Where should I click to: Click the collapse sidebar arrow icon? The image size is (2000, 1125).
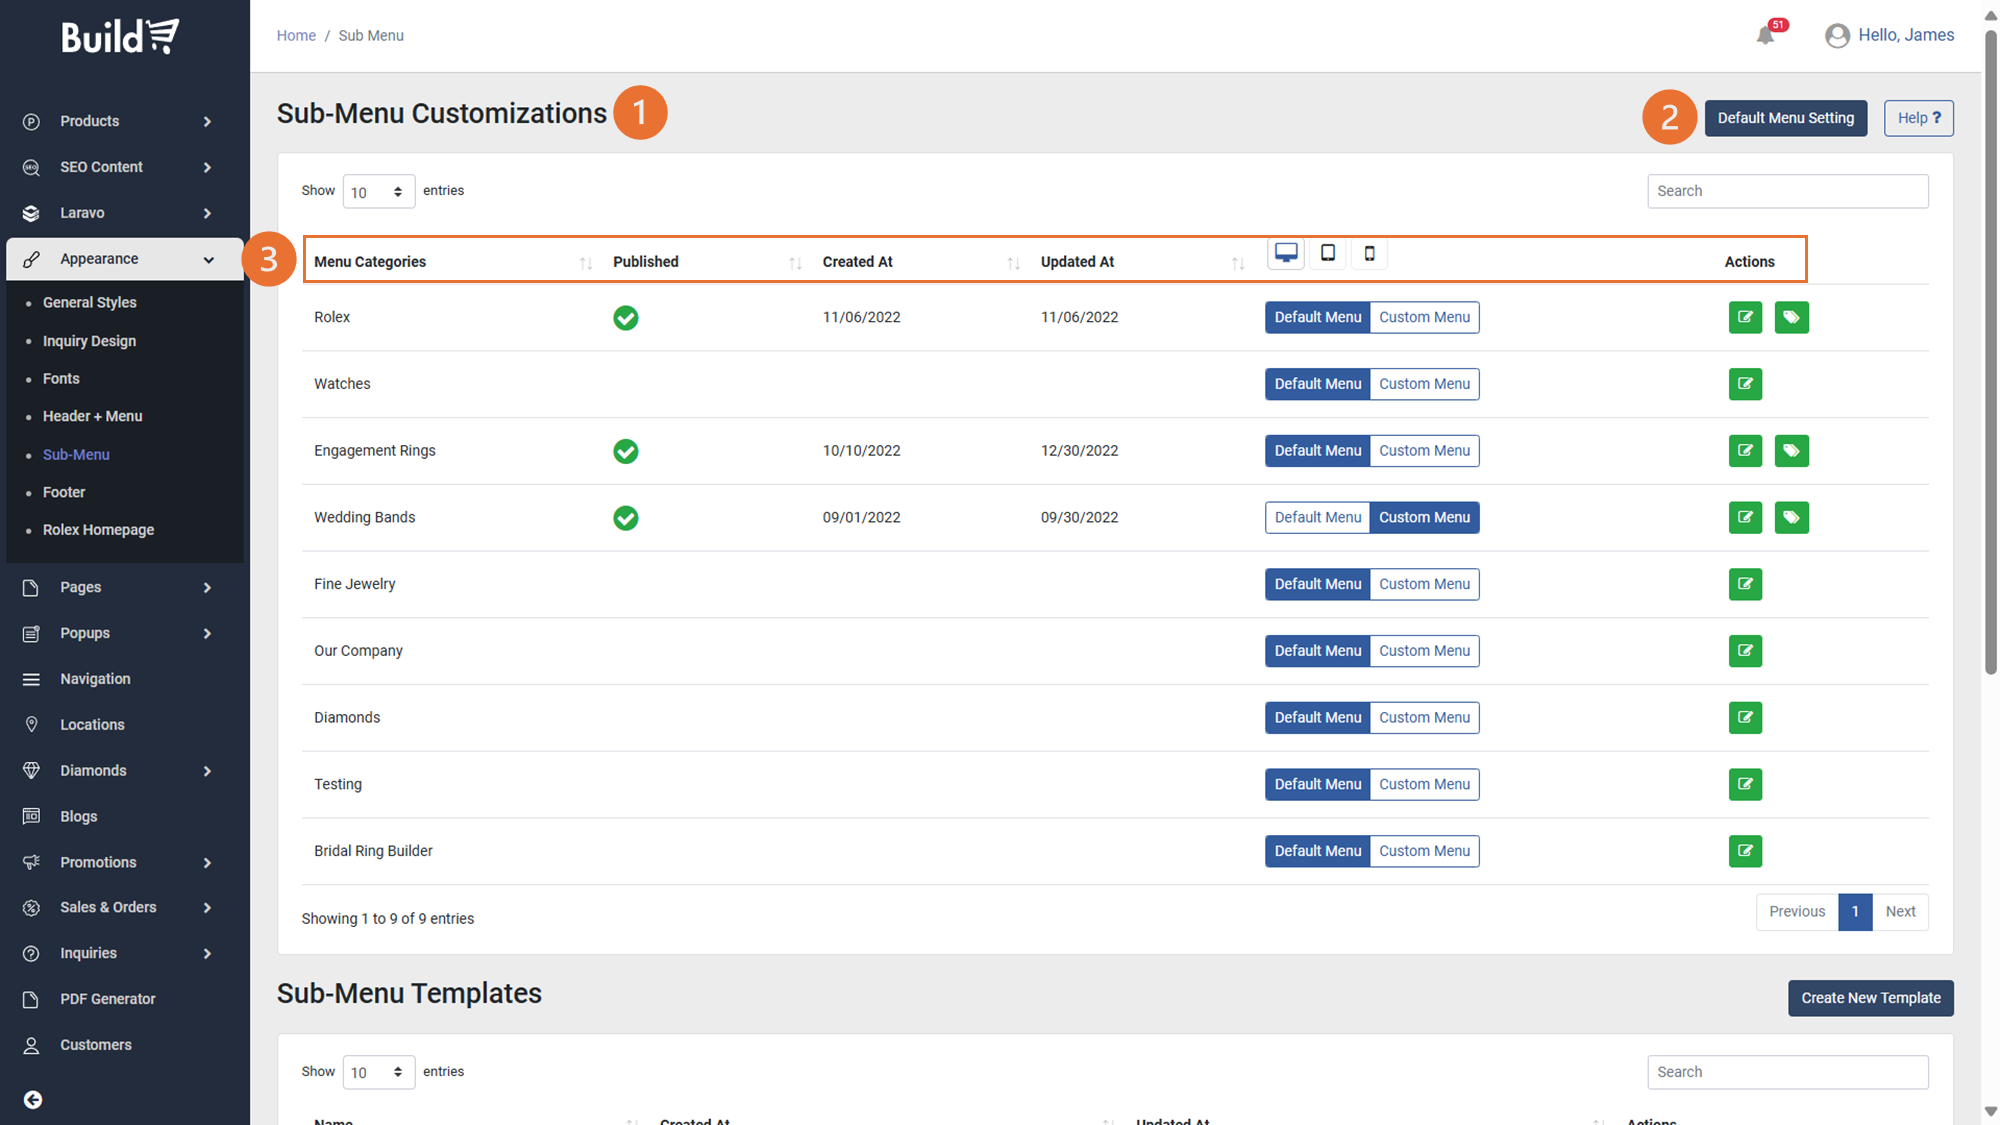tap(33, 1099)
